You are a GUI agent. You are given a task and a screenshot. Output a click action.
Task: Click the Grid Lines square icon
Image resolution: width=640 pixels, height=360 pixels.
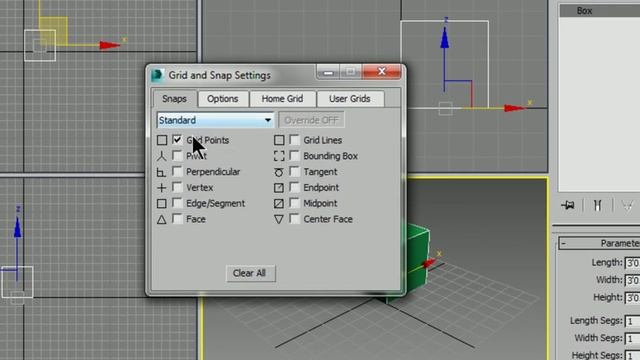click(x=279, y=140)
